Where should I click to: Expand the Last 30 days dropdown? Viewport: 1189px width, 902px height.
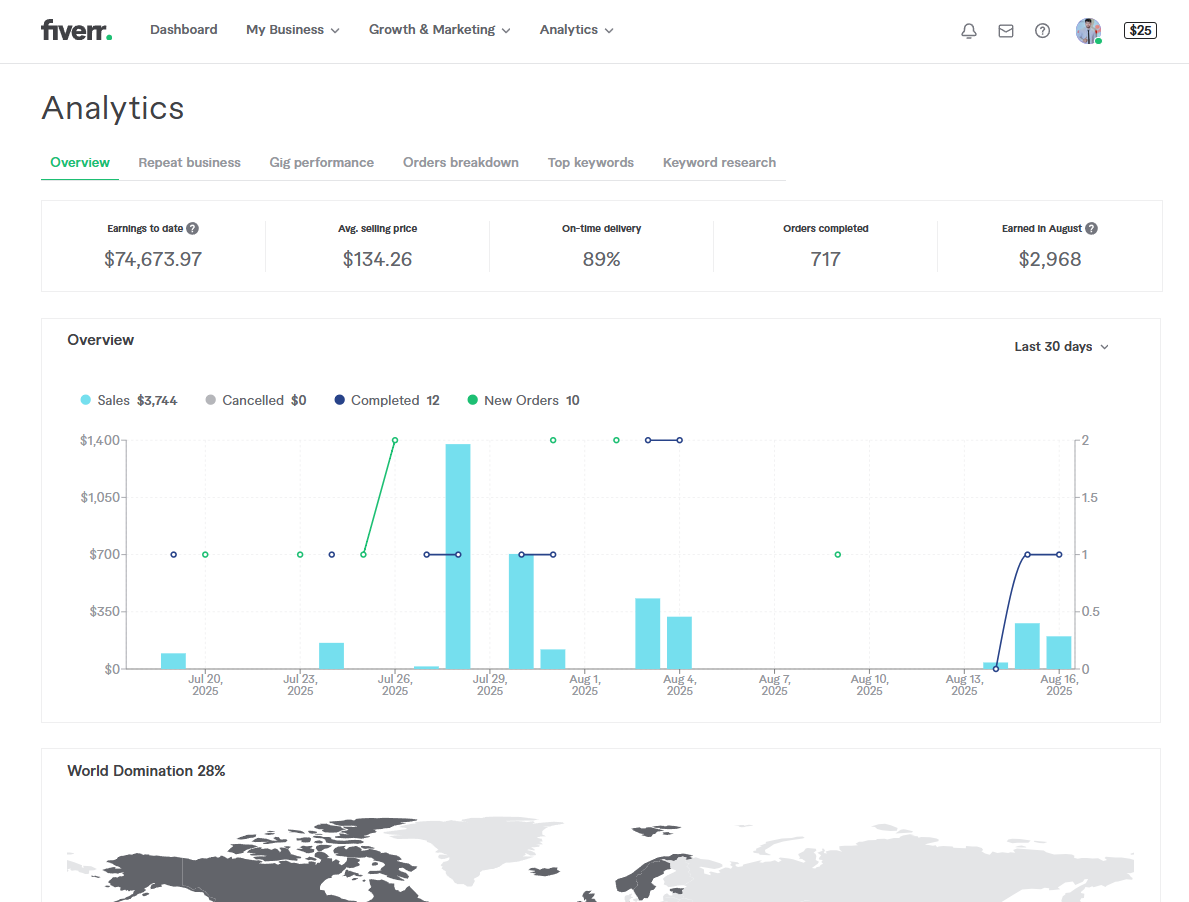click(1061, 347)
